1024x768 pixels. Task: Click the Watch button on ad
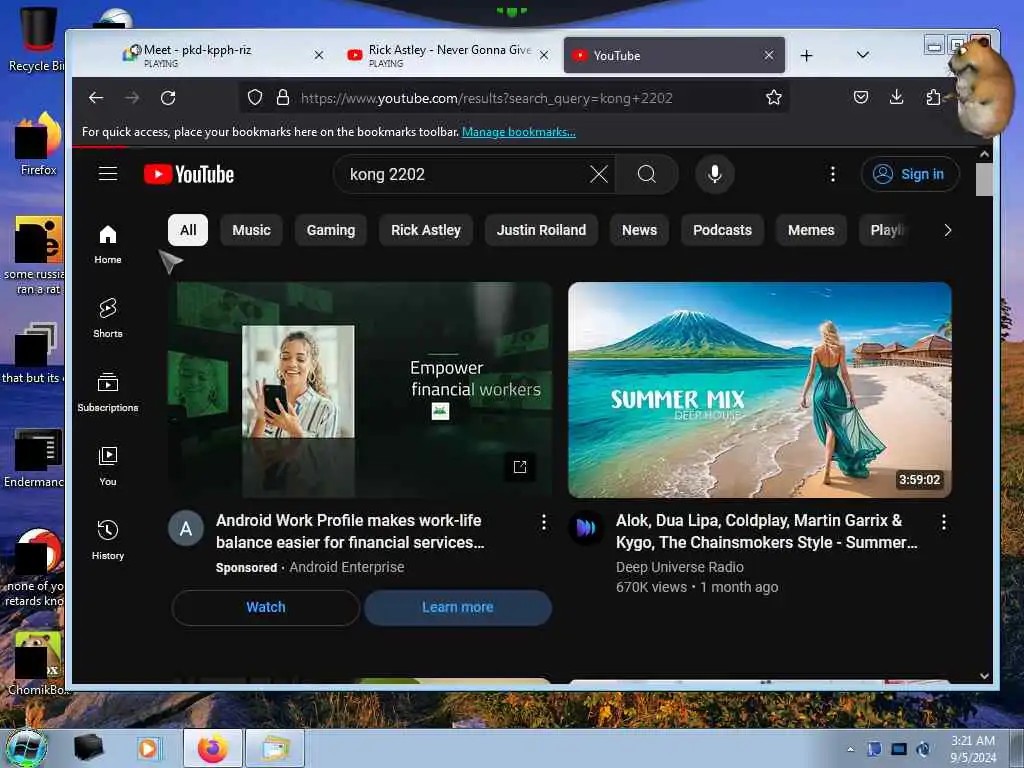[x=266, y=607]
